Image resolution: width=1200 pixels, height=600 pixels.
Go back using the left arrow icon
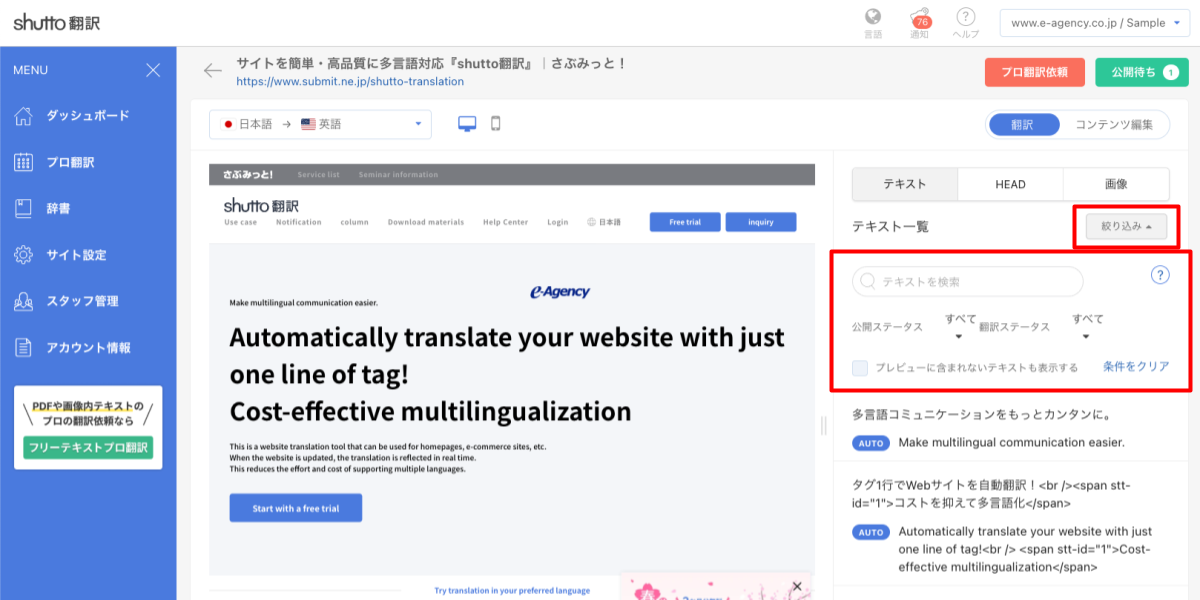coord(212,71)
